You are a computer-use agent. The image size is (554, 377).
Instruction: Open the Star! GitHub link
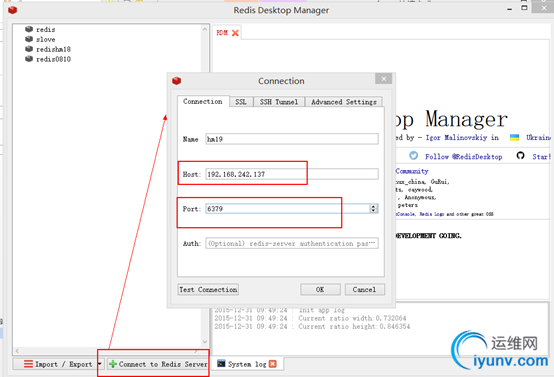[542, 157]
